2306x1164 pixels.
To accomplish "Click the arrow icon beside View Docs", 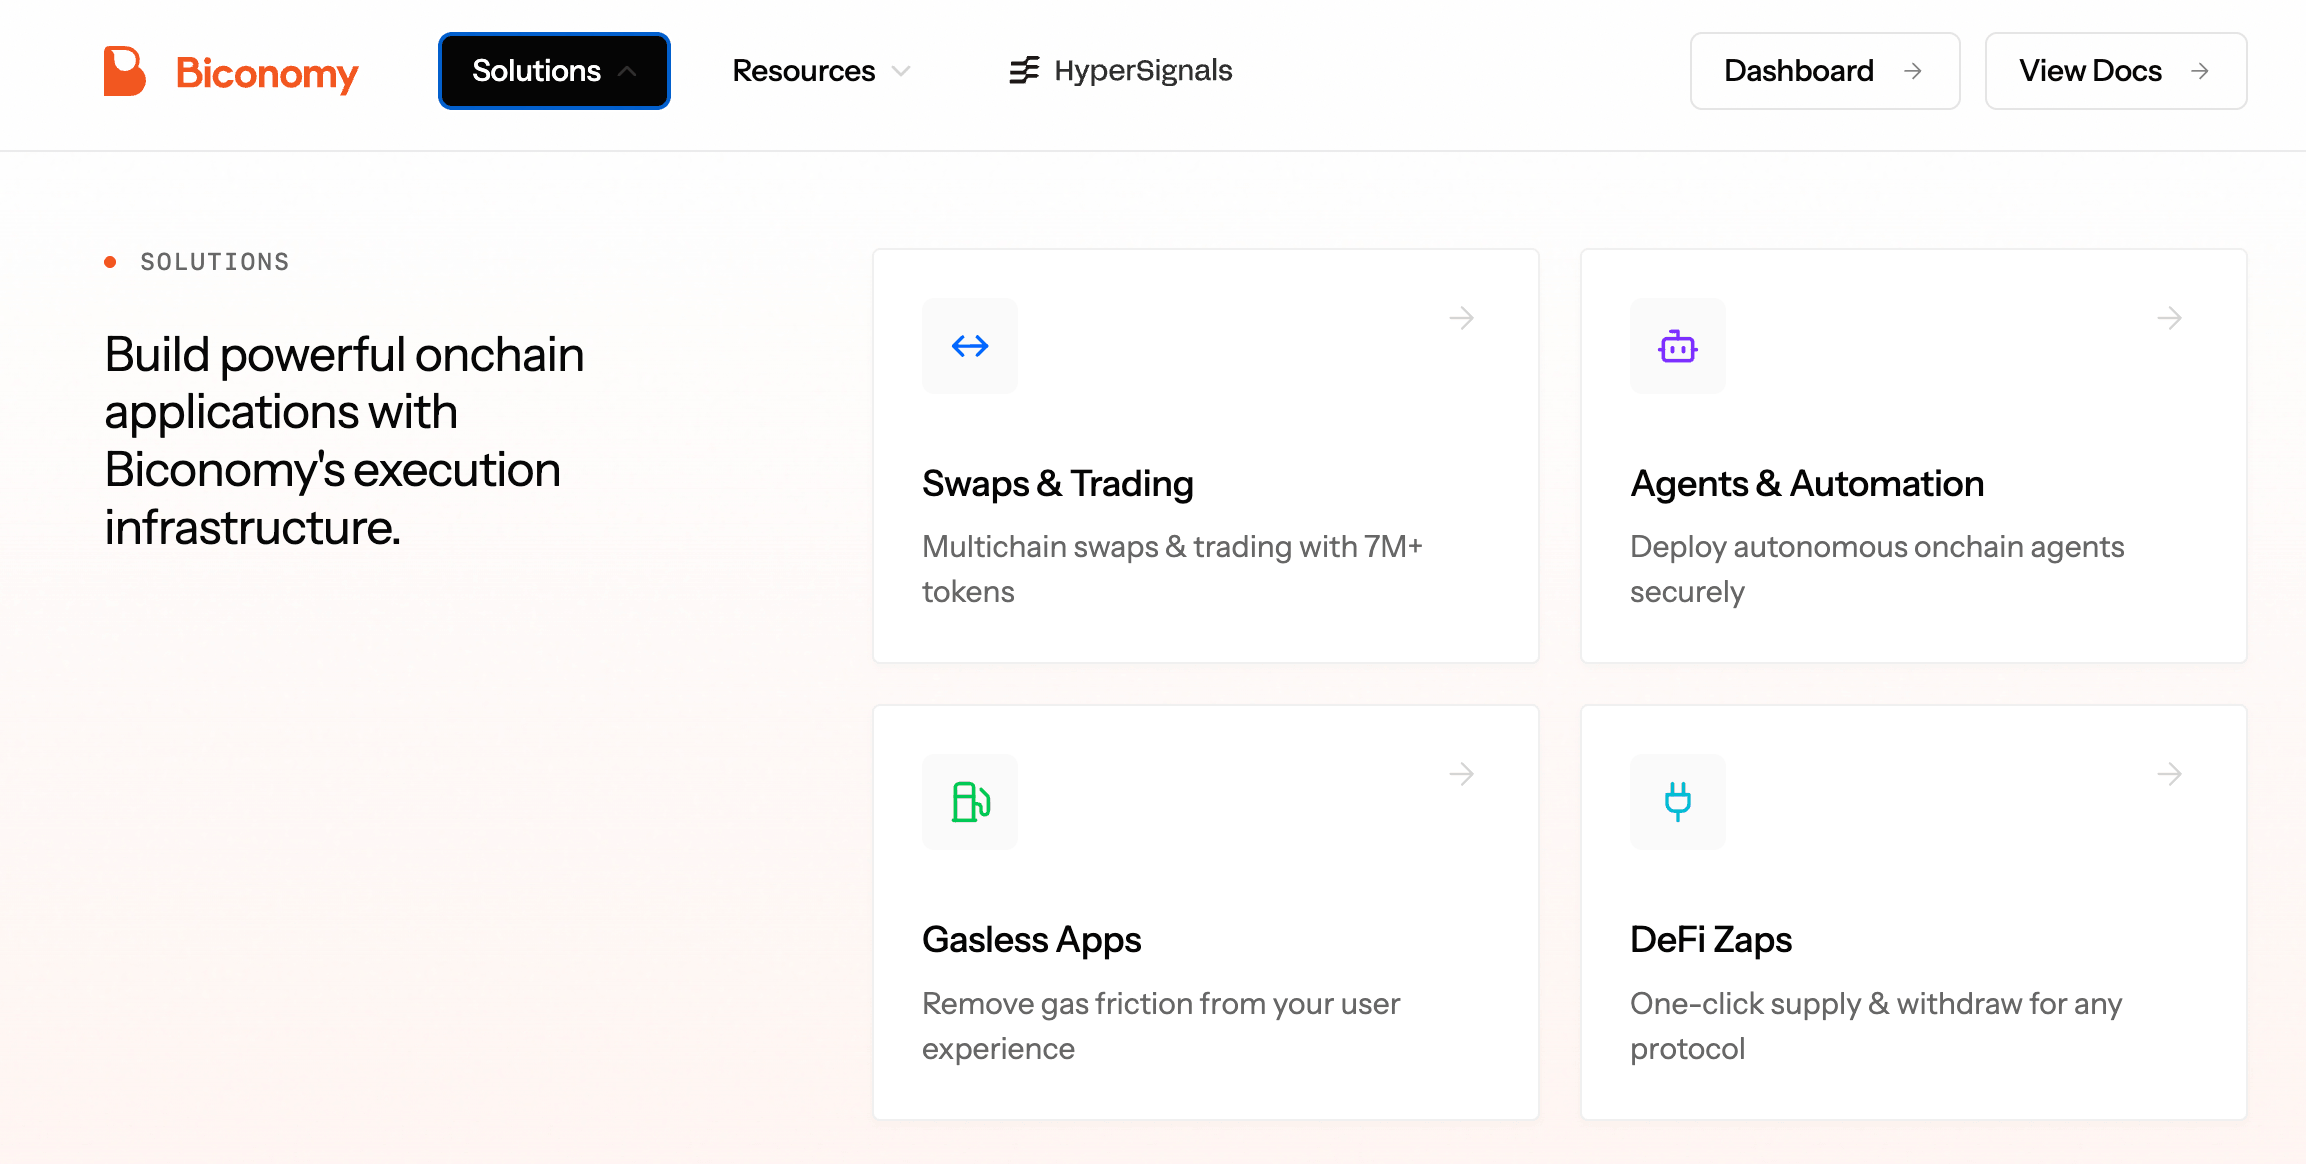I will click(2200, 71).
